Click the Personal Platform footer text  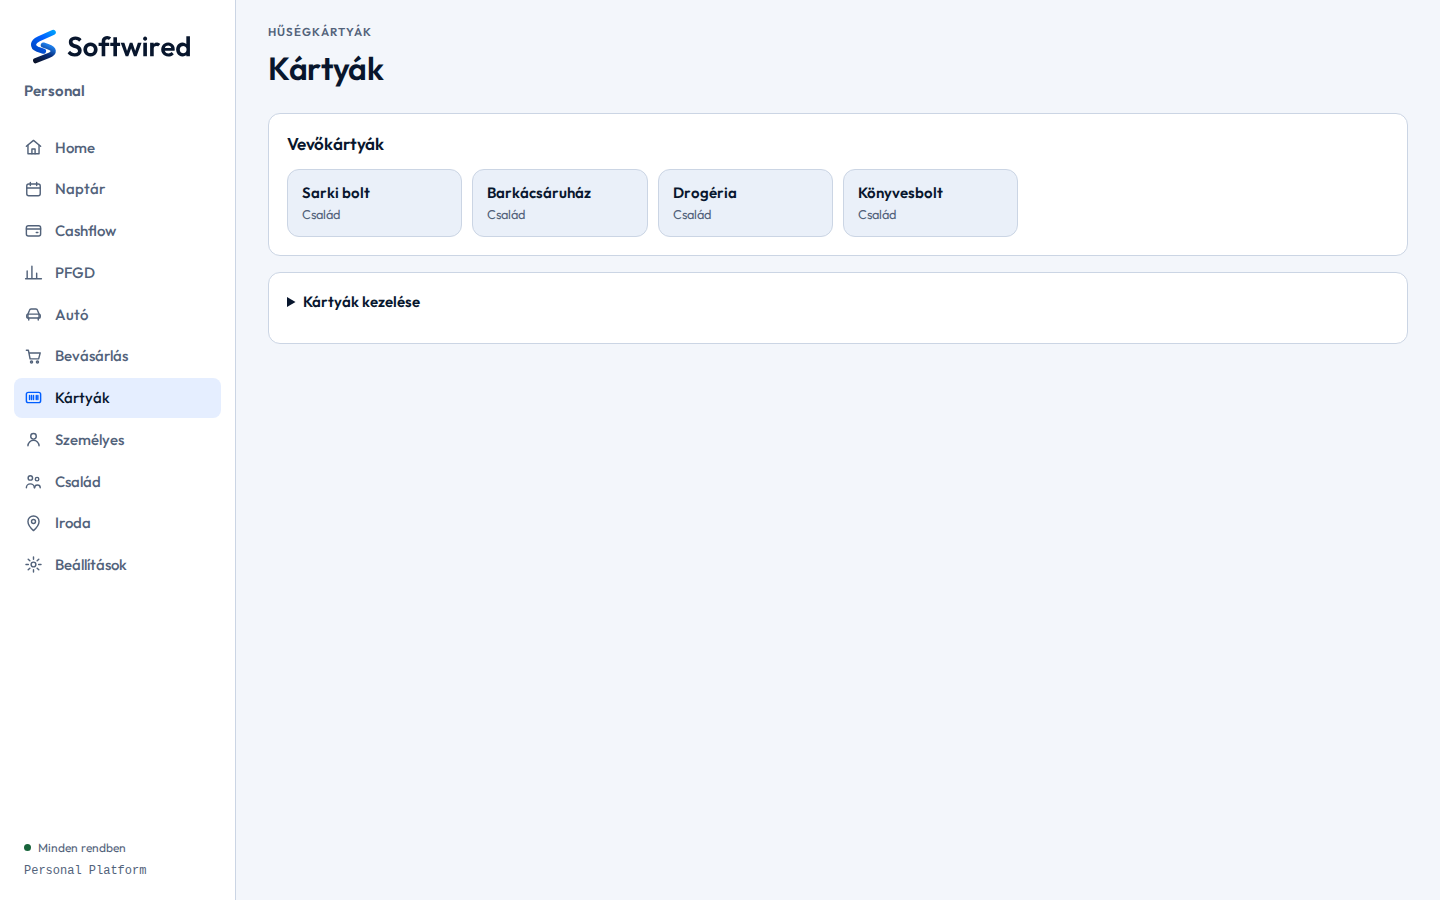[x=85, y=870]
